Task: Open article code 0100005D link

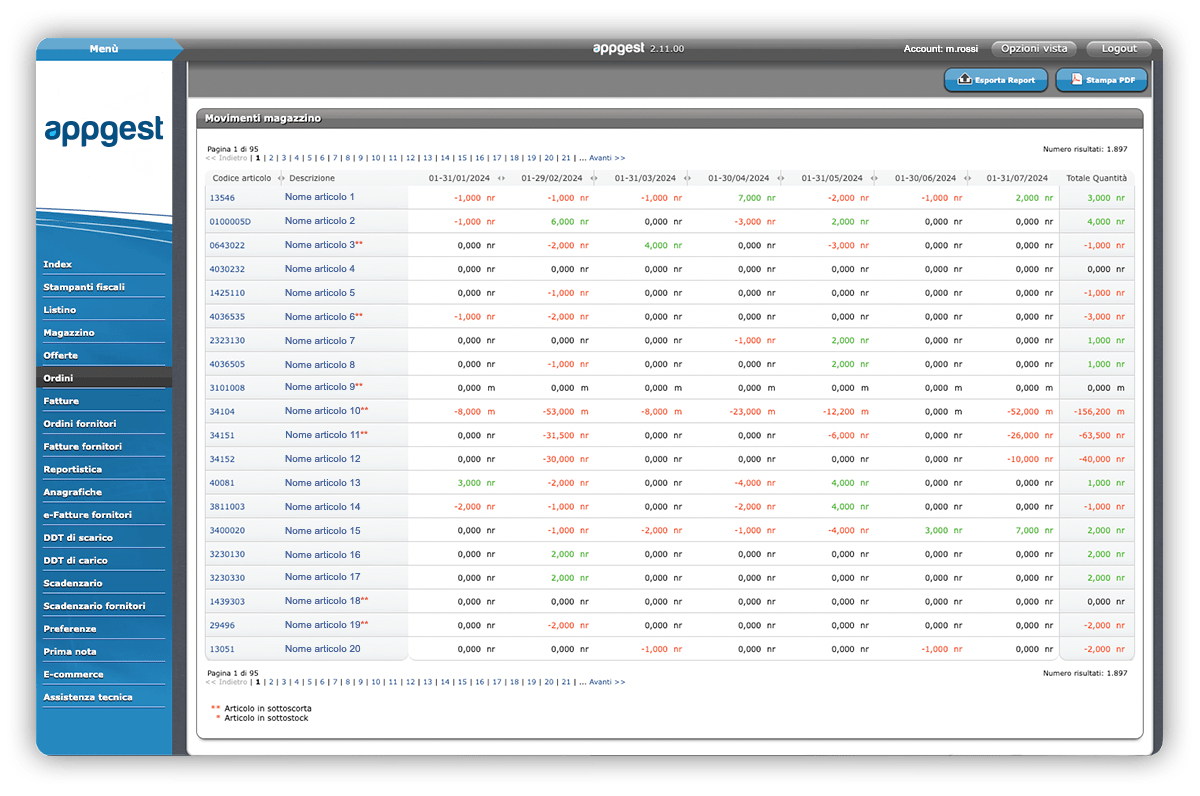Action: point(230,222)
